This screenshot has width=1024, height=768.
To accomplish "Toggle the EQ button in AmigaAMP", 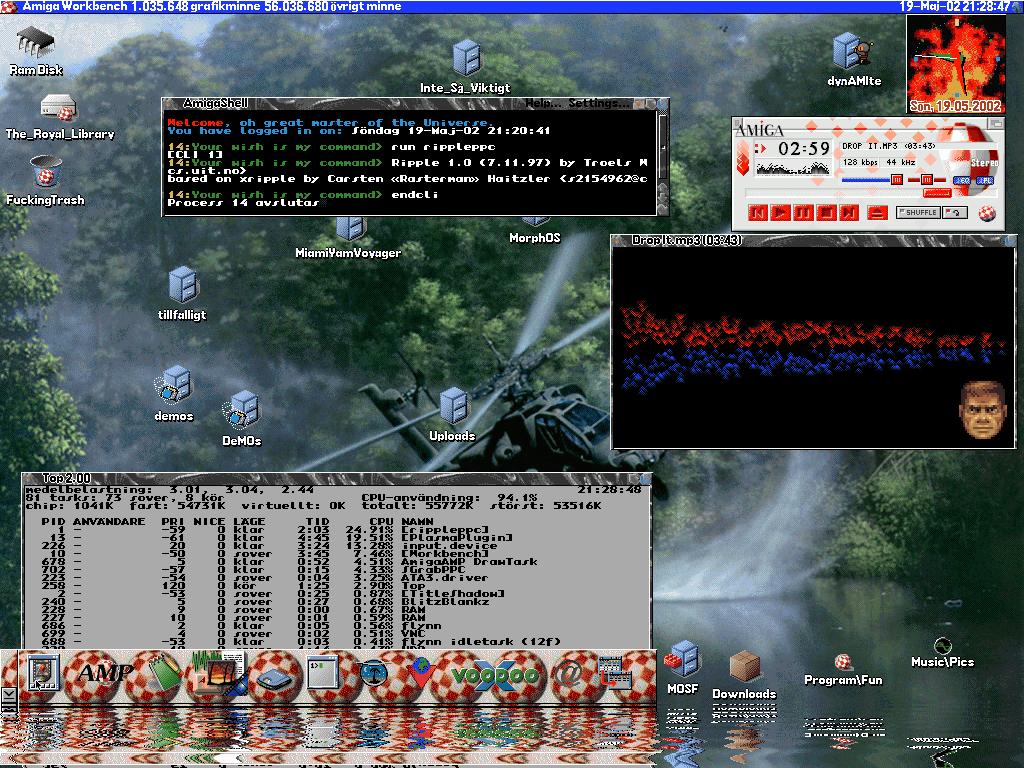I will (961, 180).
